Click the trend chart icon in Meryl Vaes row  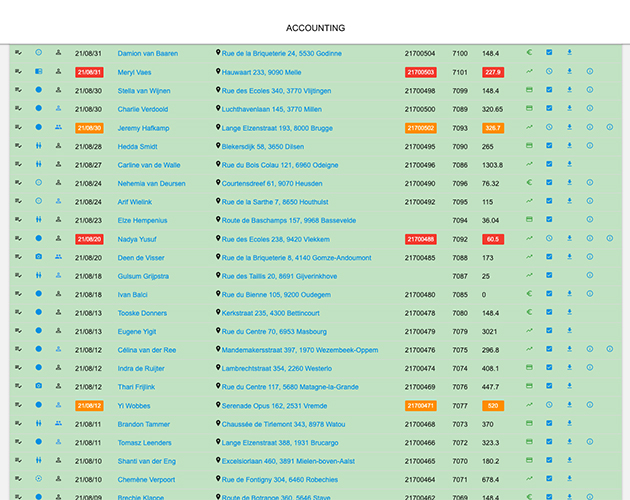point(530,72)
